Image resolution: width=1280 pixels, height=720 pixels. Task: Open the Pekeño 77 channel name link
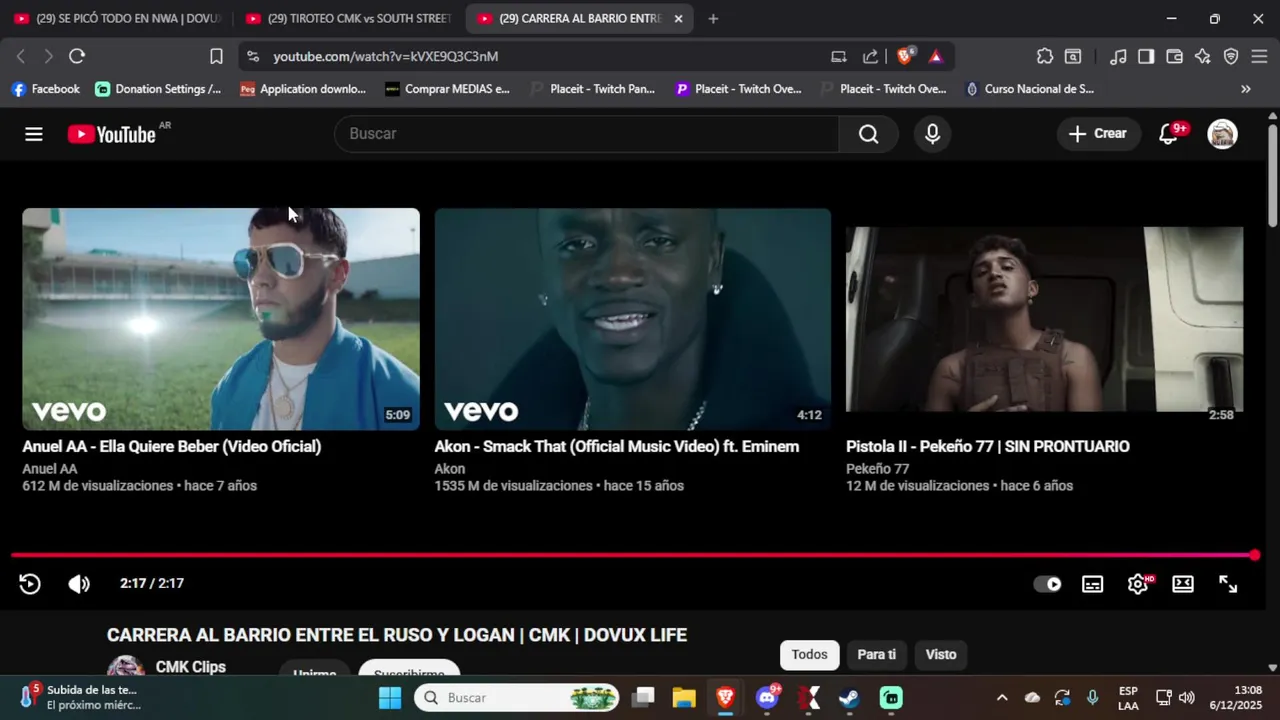coord(878,469)
